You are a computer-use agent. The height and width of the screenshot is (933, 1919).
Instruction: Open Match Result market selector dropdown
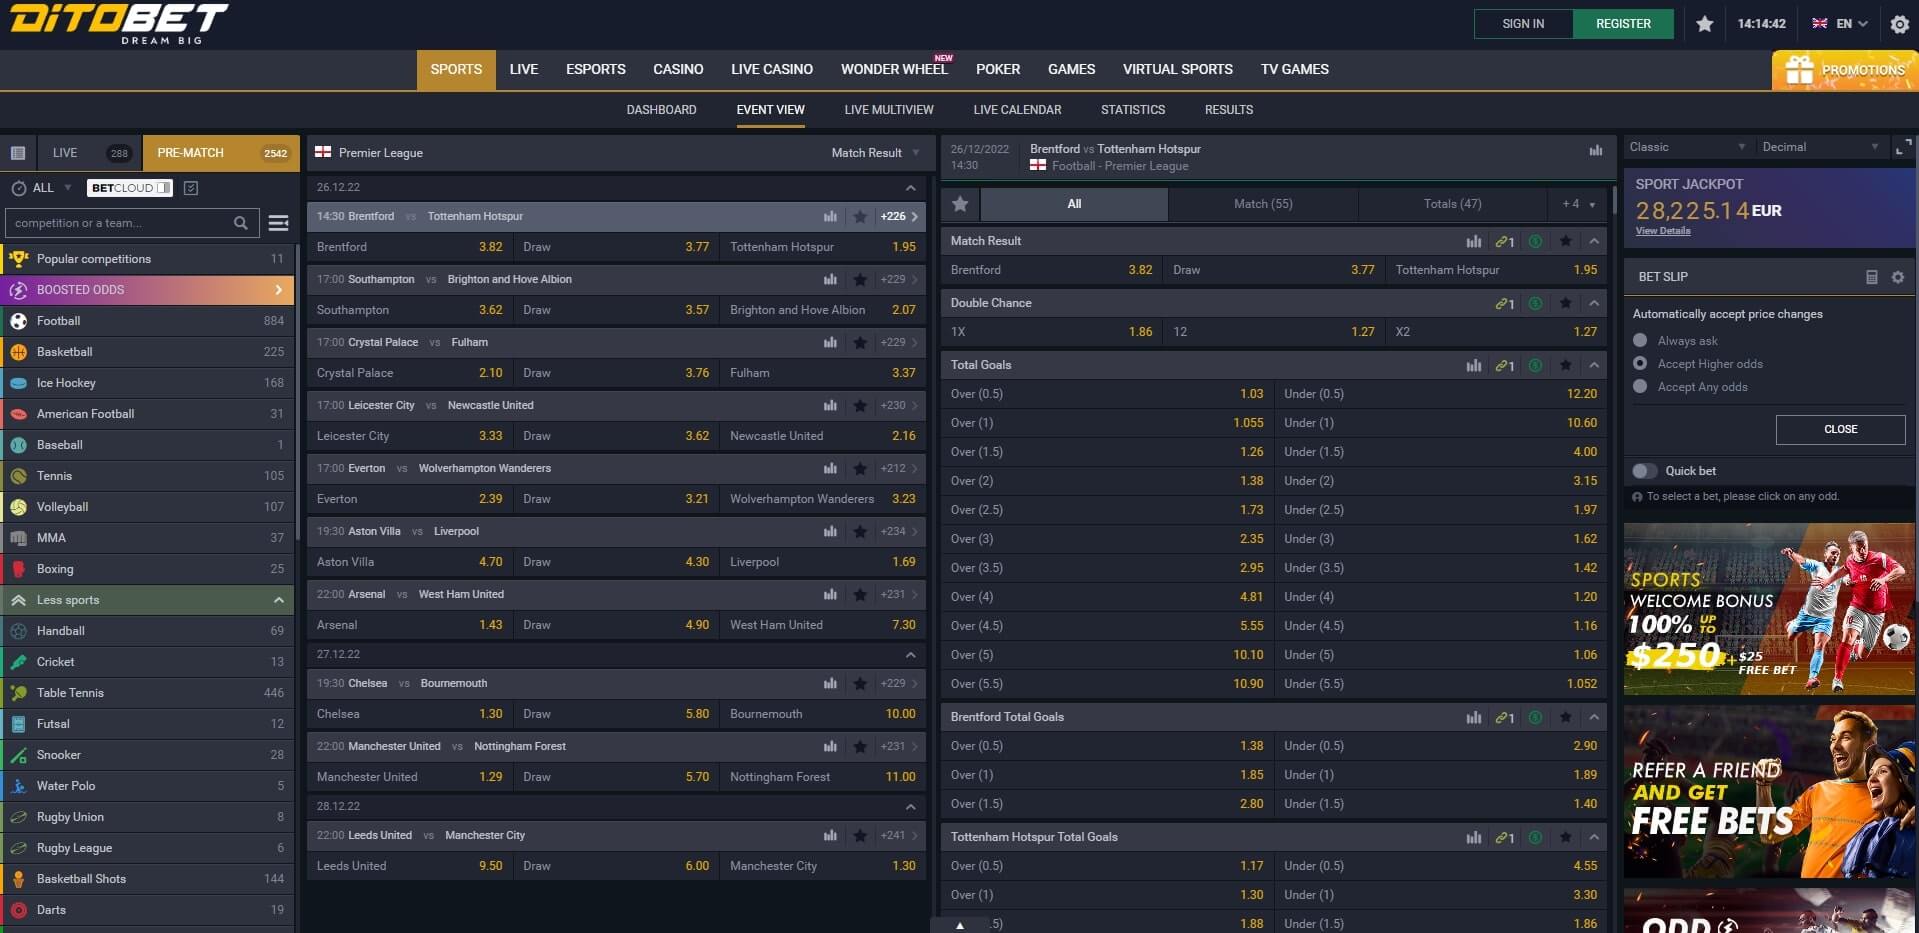(x=875, y=153)
